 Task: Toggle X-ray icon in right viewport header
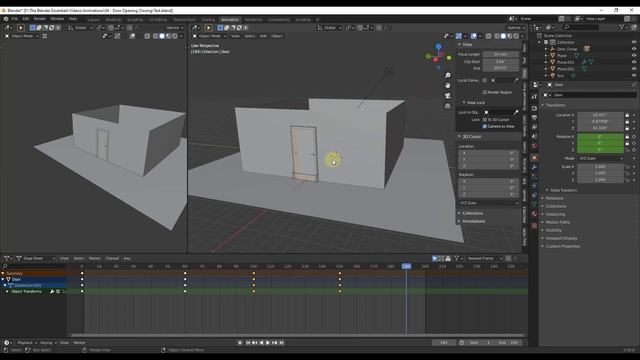tap(489, 36)
